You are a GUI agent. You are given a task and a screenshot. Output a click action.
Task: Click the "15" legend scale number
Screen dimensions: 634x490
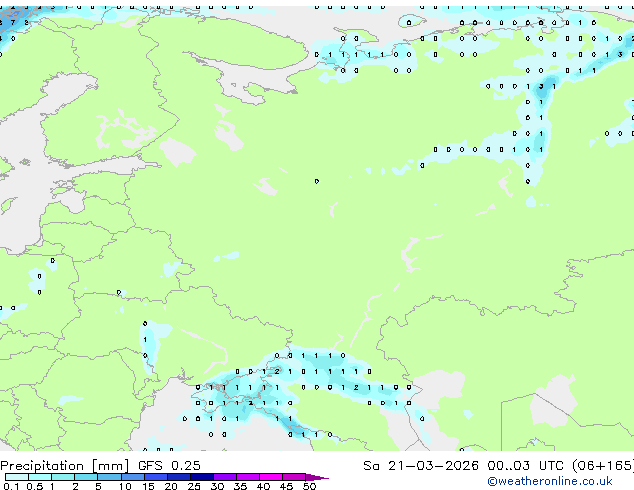(148, 486)
